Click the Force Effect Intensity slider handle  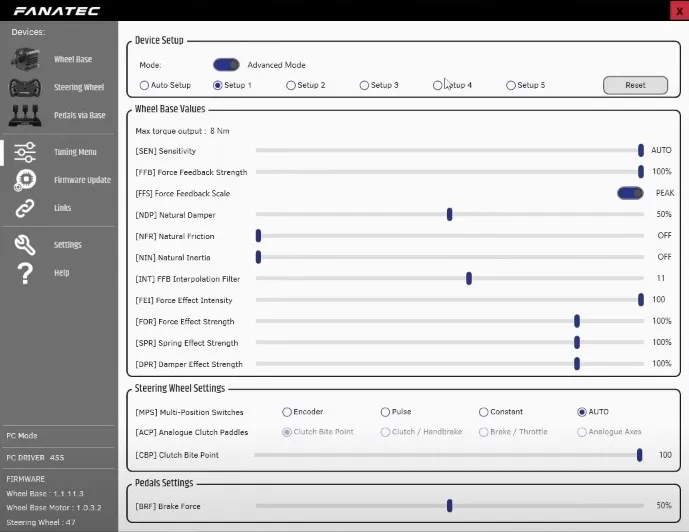(x=641, y=300)
